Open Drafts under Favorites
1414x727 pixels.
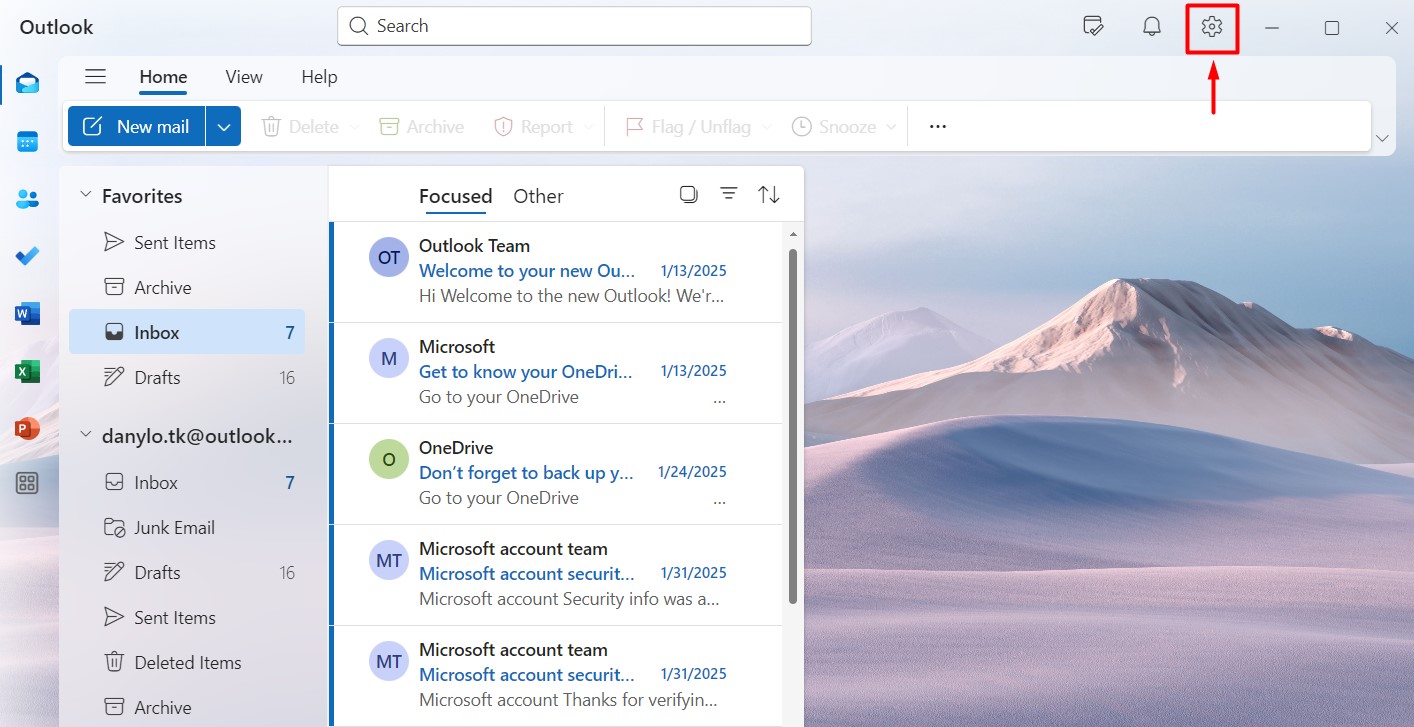point(187,377)
